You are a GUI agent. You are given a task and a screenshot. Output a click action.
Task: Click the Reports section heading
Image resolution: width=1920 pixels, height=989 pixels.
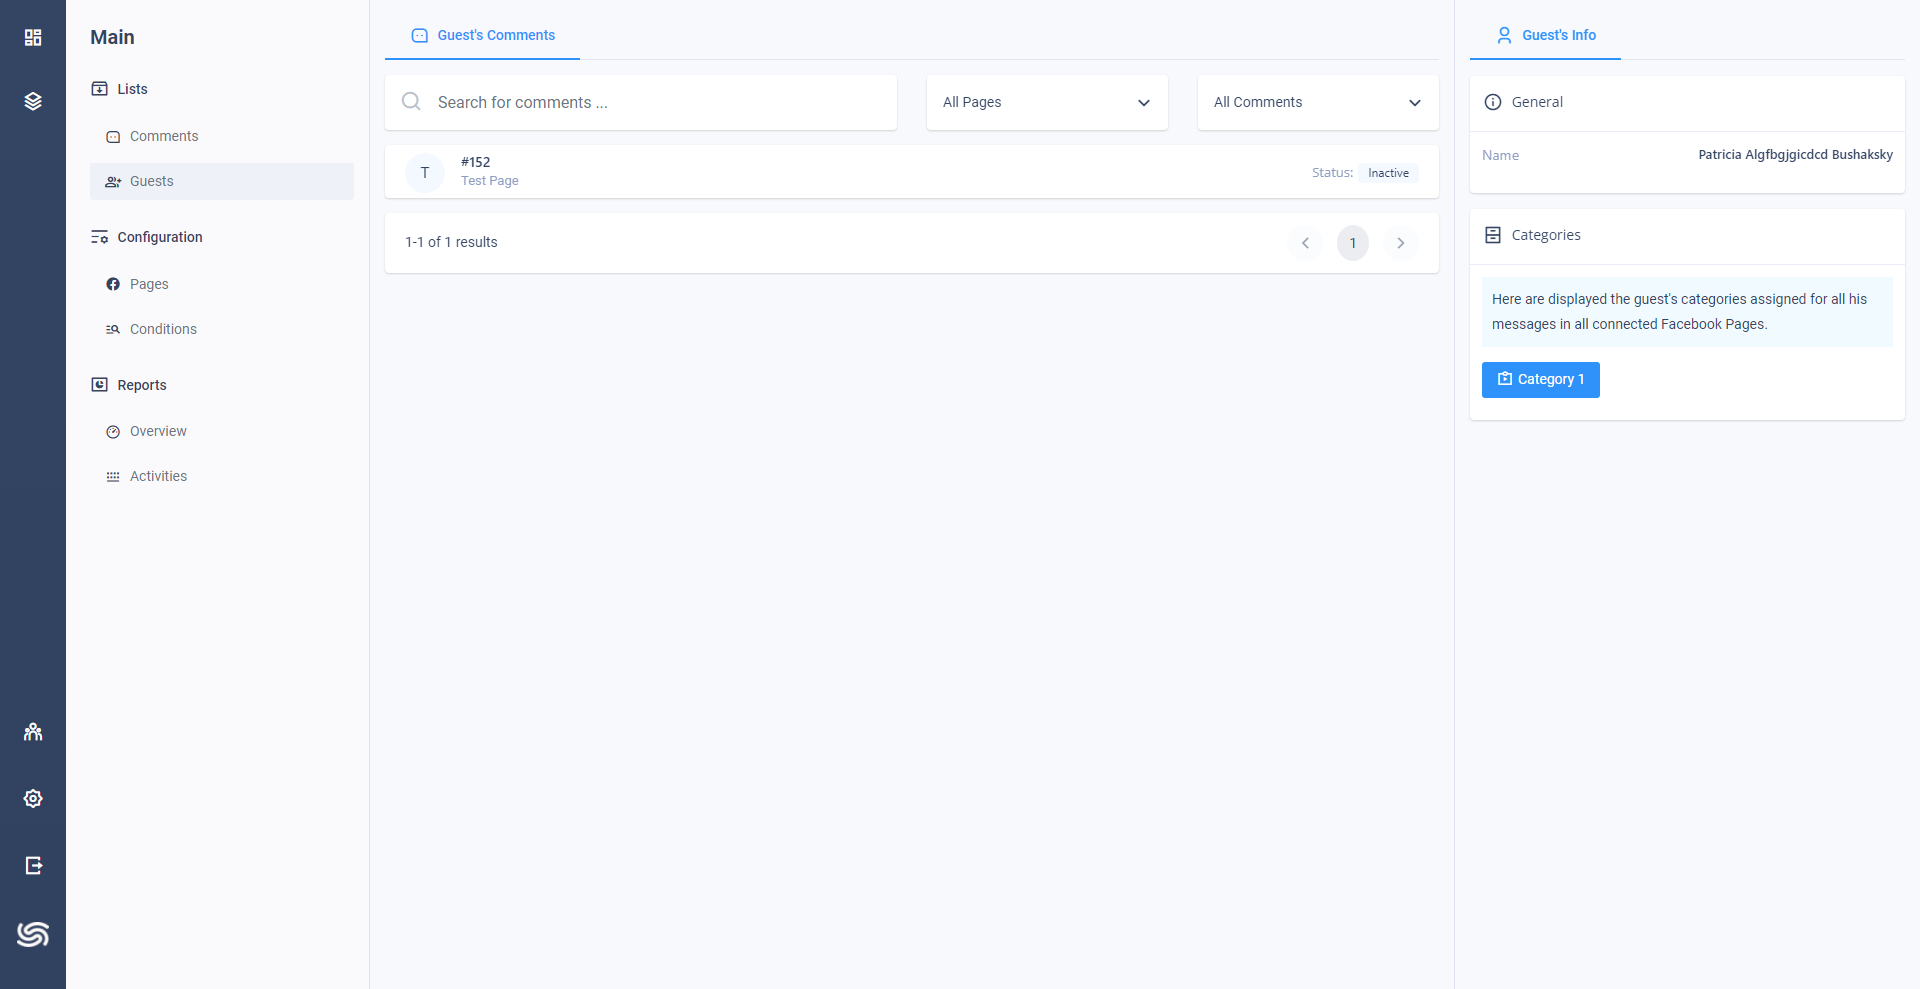point(142,385)
